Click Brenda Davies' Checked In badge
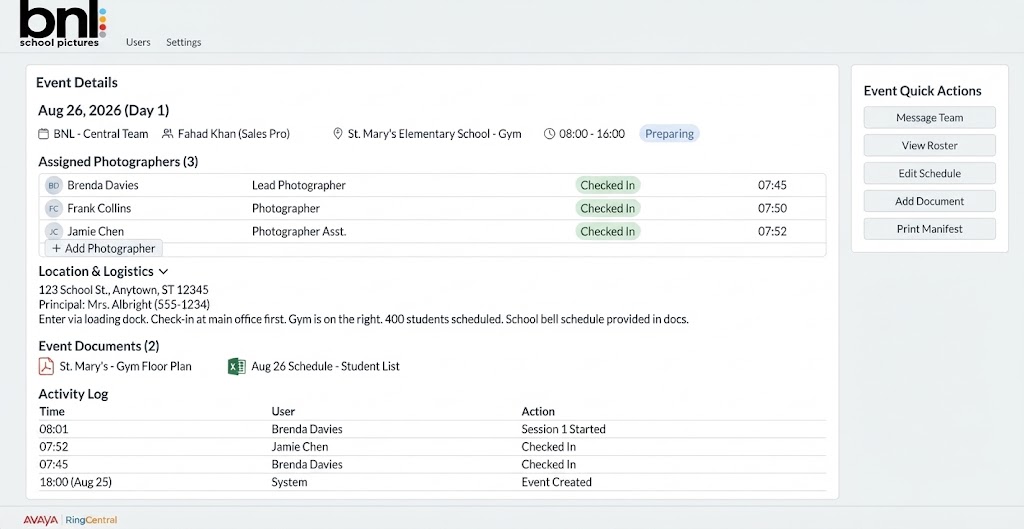The width and height of the screenshot is (1024, 529). (x=607, y=185)
